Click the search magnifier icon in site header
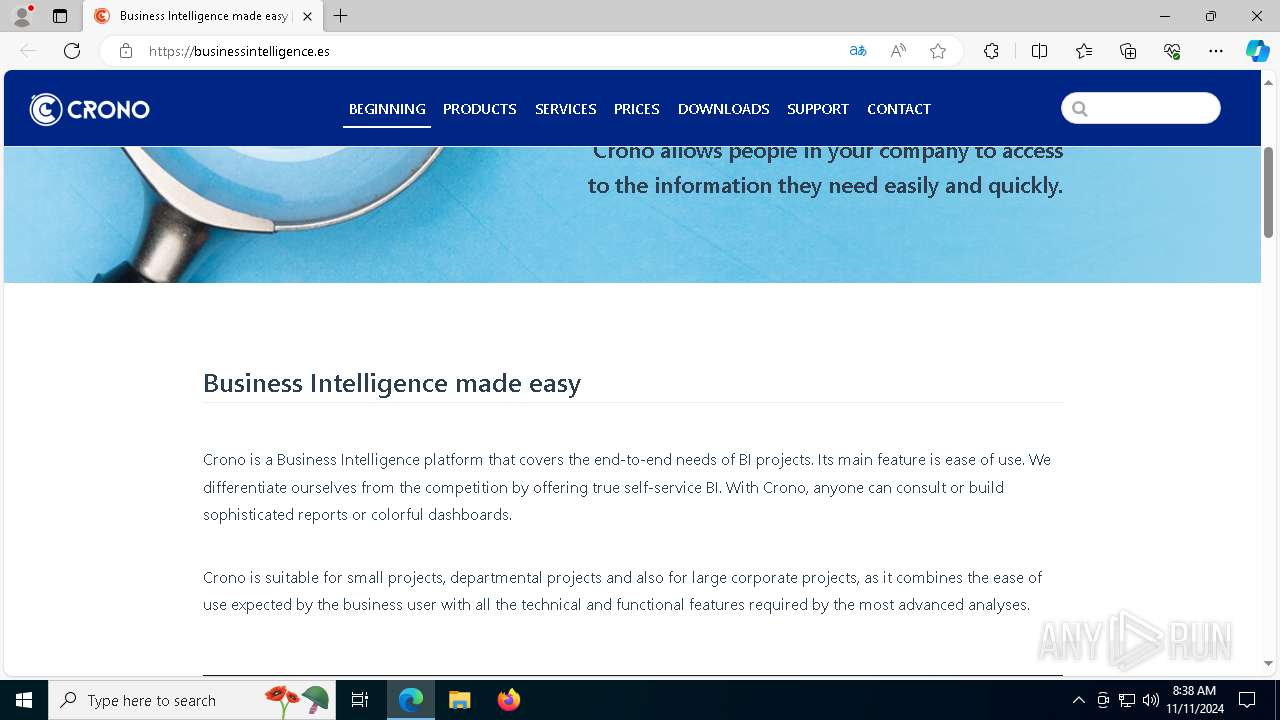The width and height of the screenshot is (1280, 720). [1080, 109]
